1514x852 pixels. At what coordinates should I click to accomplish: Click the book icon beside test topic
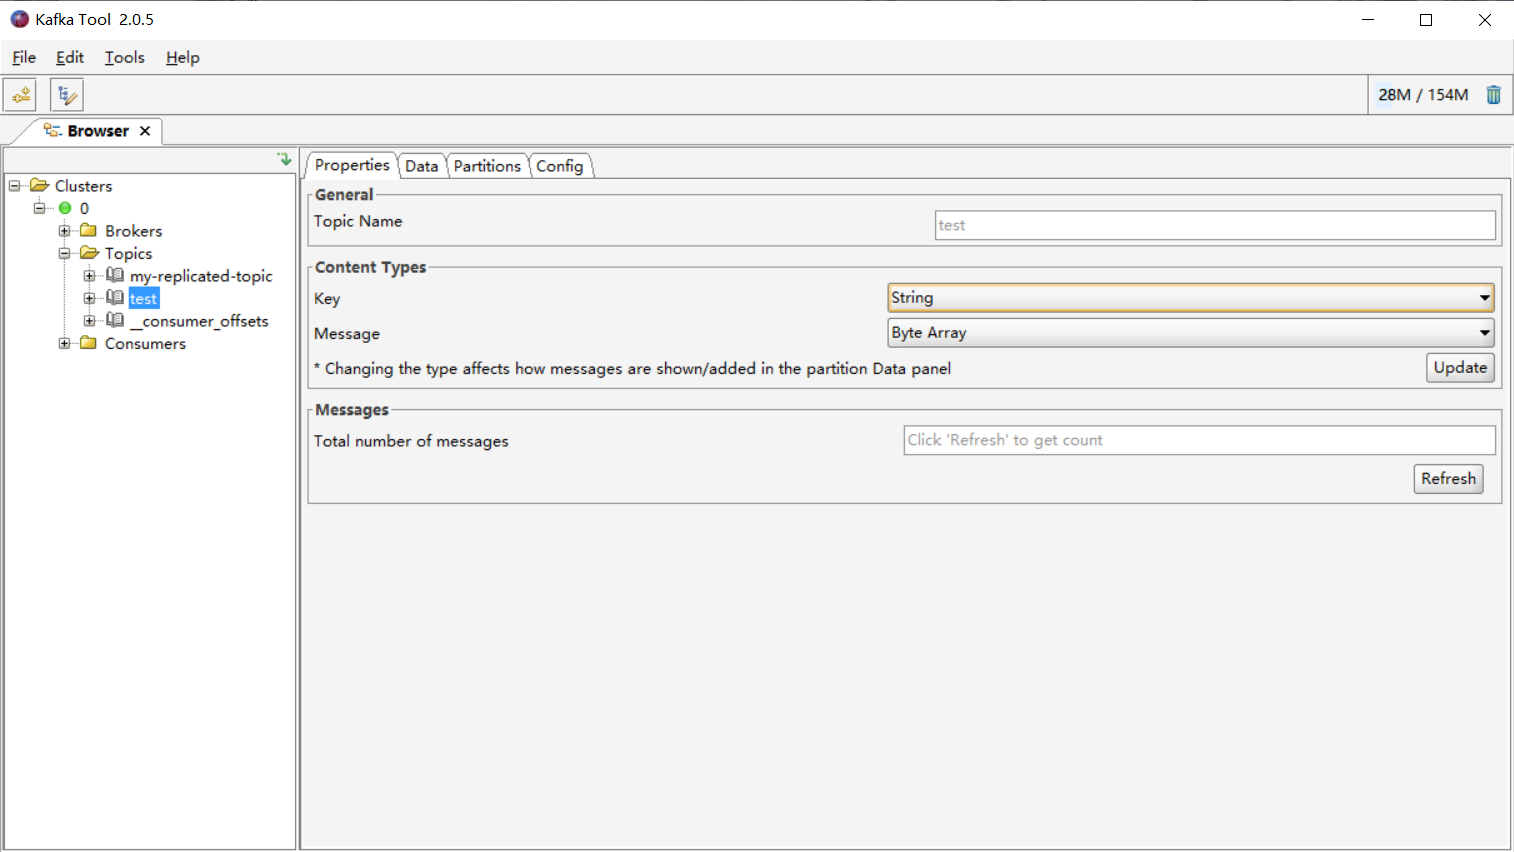coord(115,298)
